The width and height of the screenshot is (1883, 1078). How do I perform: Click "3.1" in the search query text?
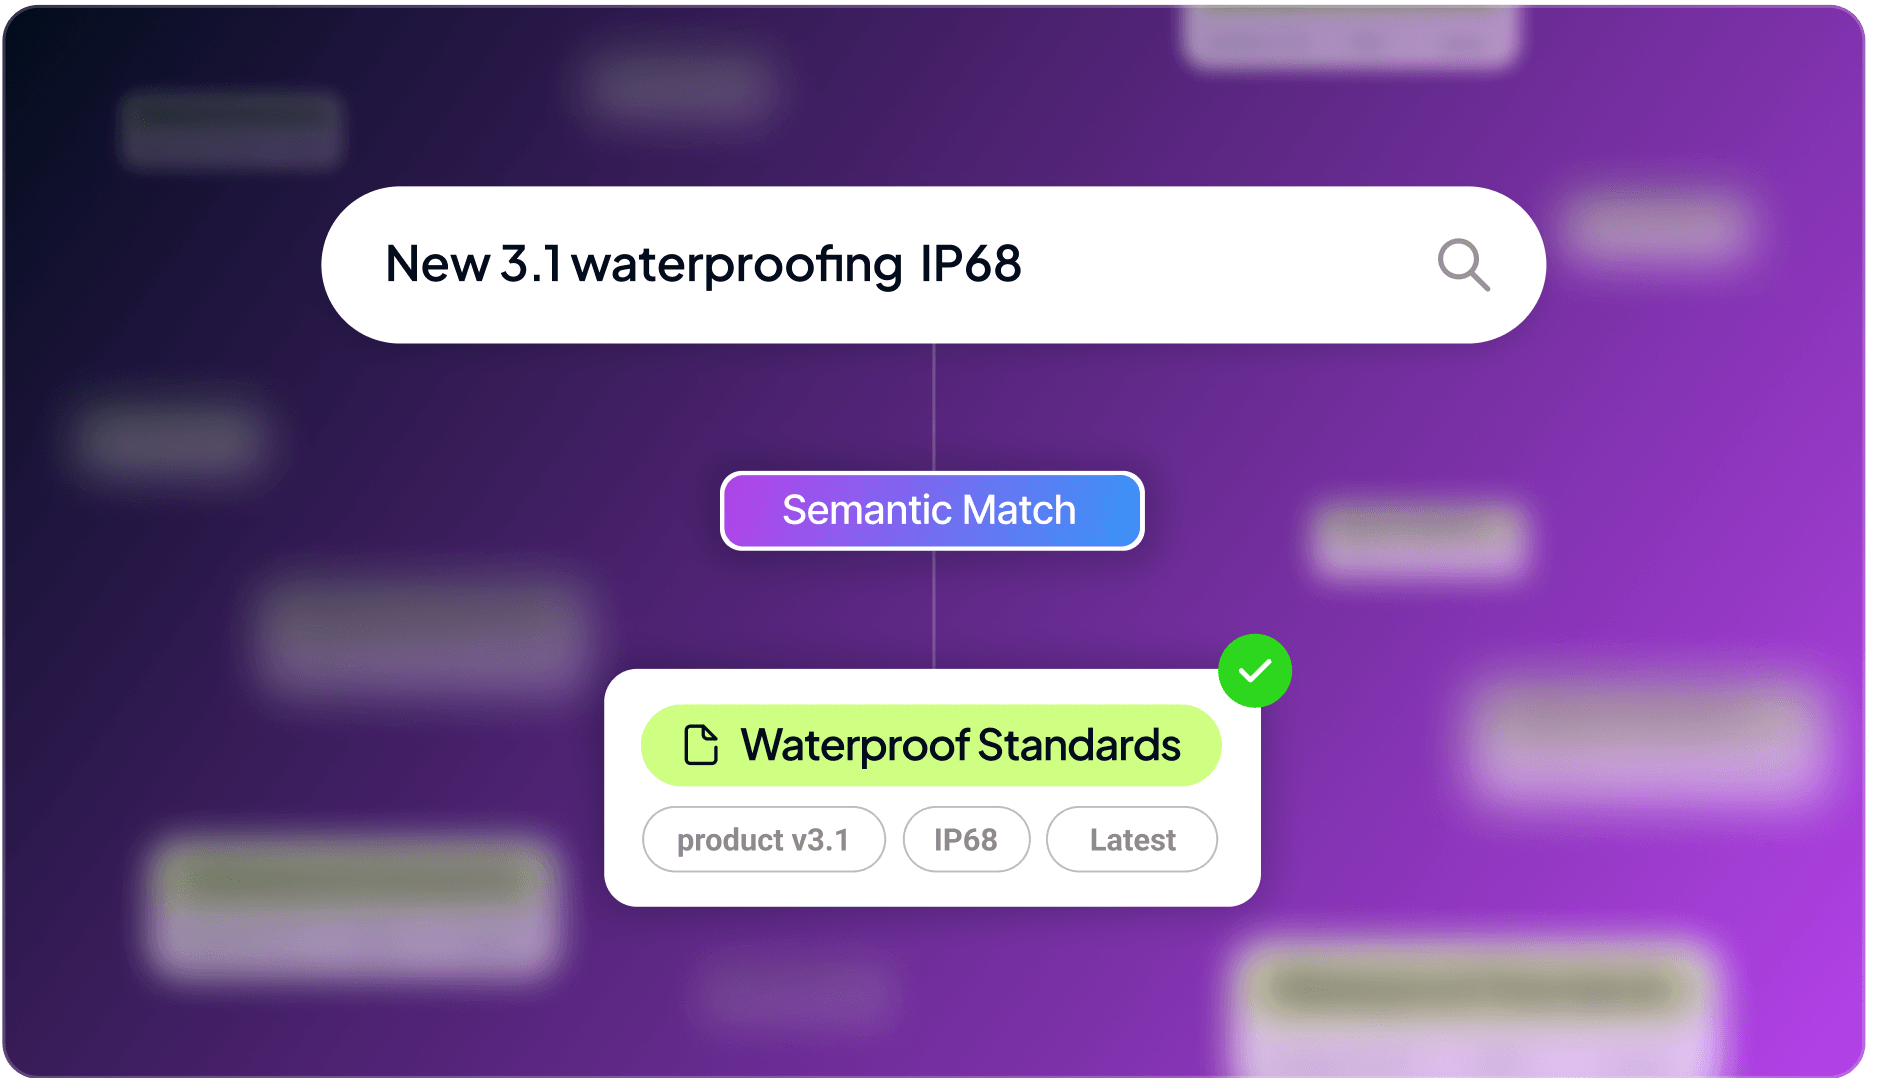(x=531, y=265)
